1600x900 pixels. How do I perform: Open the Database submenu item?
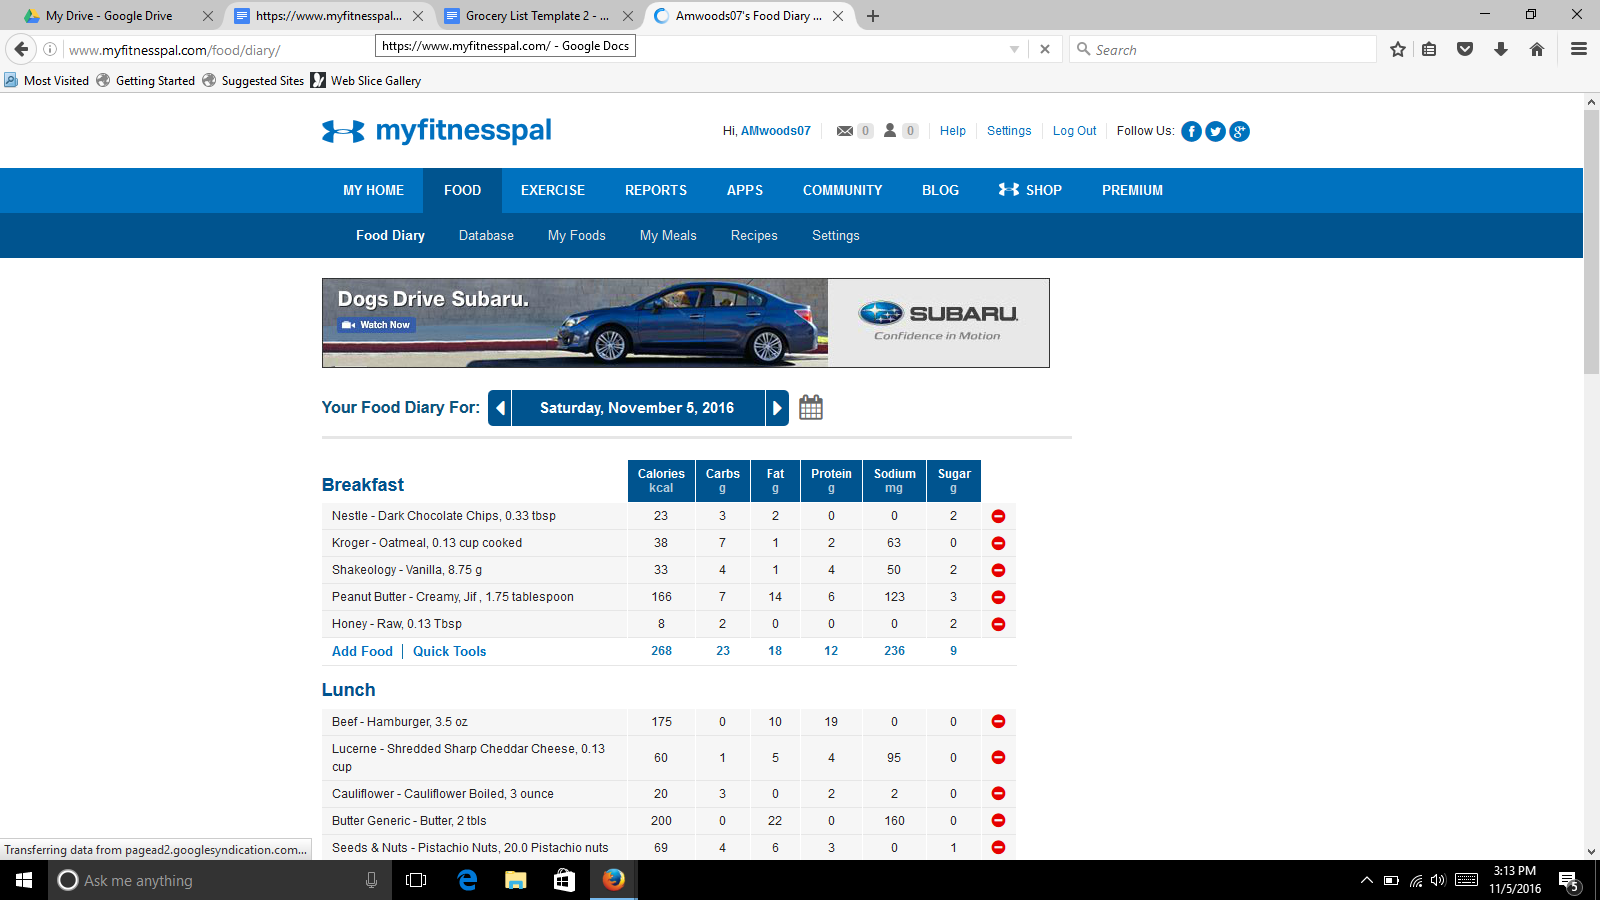click(486, 236)
